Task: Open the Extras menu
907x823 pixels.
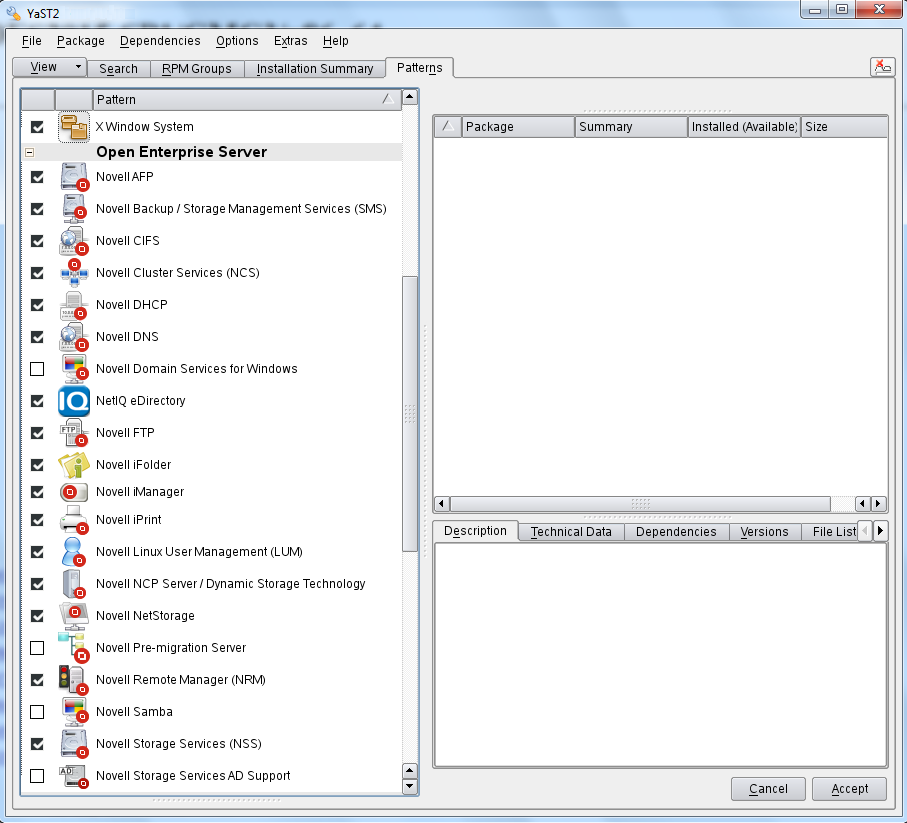Action: point(290,41)
